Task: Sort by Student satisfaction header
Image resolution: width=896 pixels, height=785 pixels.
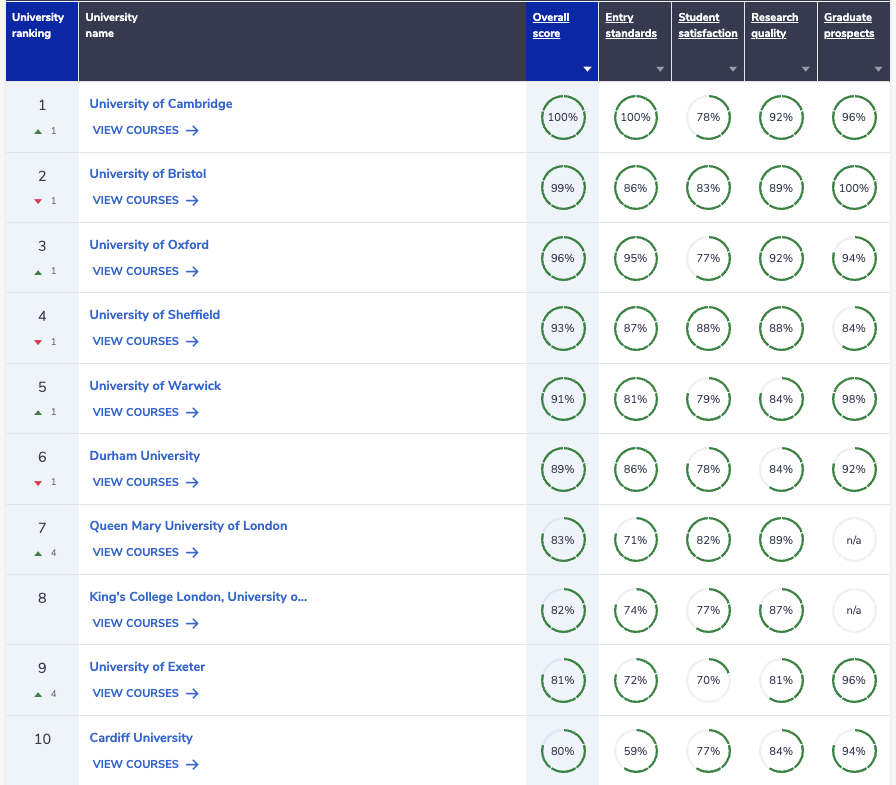Action: tap(707, 25)
